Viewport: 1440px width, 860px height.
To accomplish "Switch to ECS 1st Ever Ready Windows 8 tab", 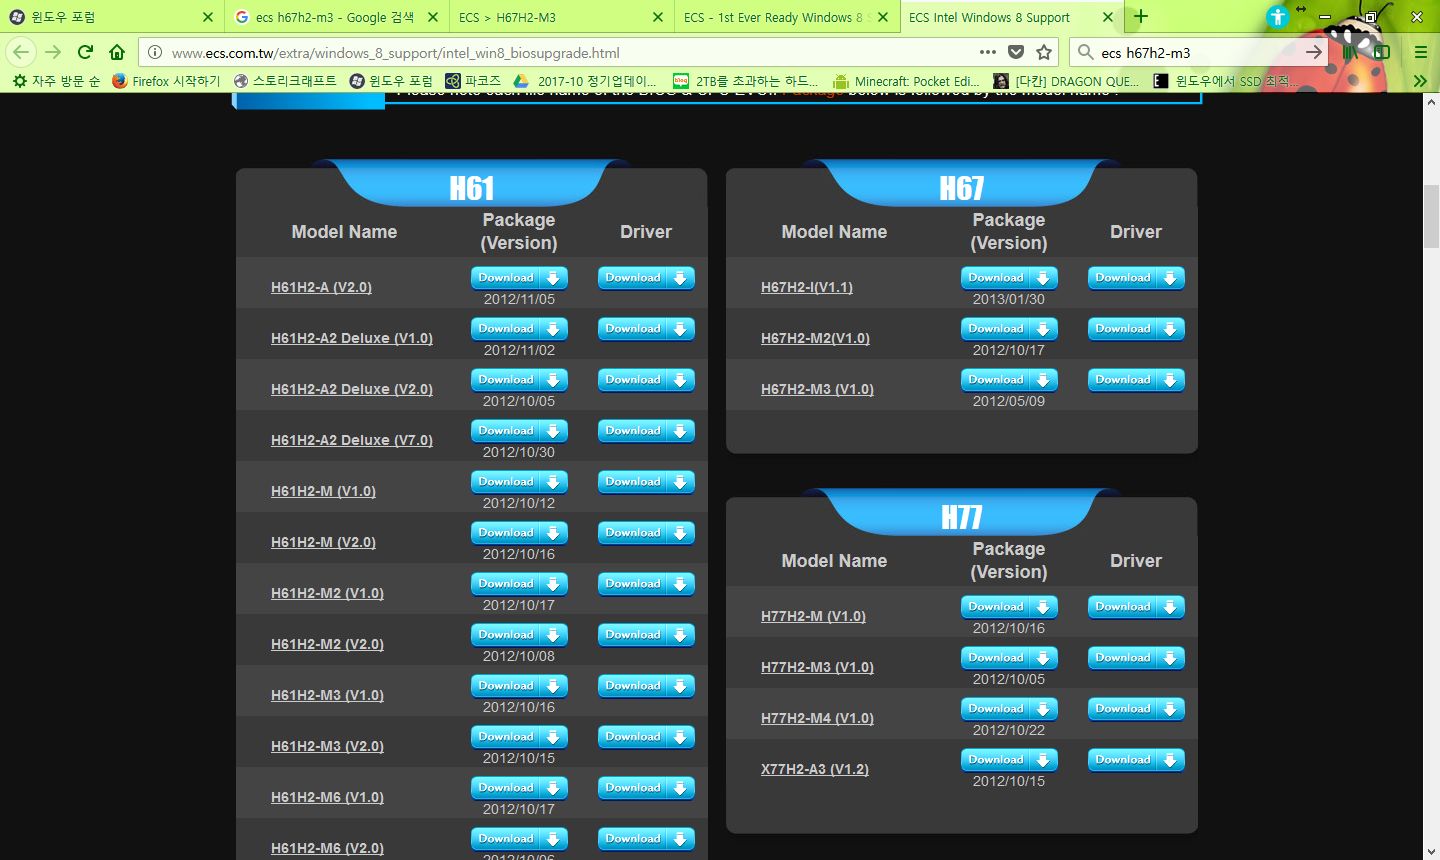I will tap(786, 17).
